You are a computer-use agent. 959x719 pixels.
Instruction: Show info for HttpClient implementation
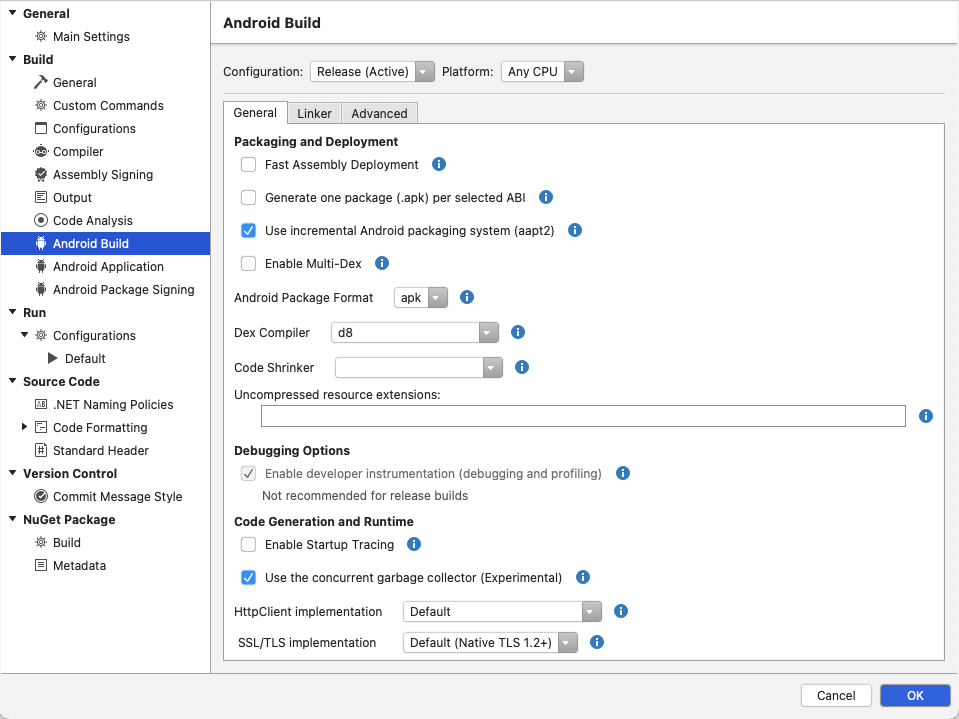click(621, 611)
